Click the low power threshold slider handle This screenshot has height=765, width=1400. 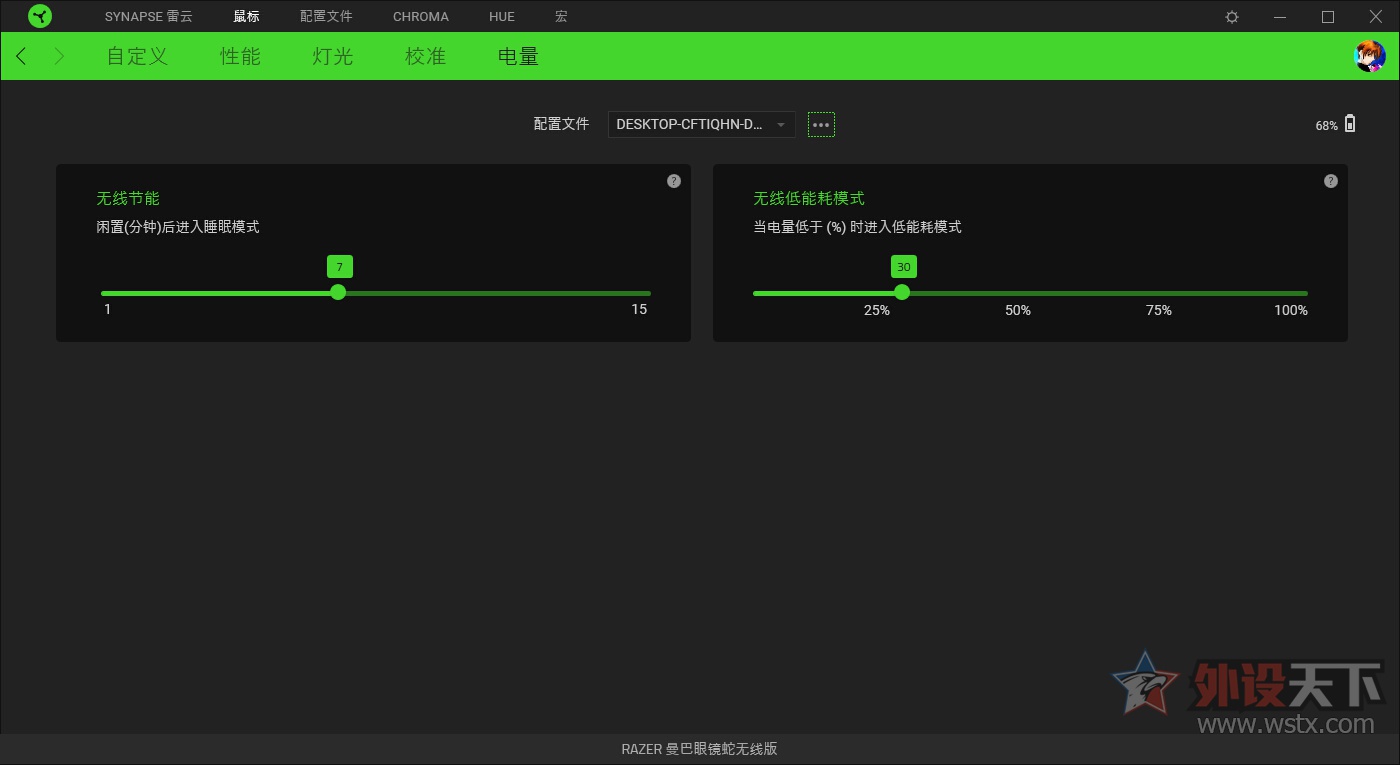coord(902,292)
